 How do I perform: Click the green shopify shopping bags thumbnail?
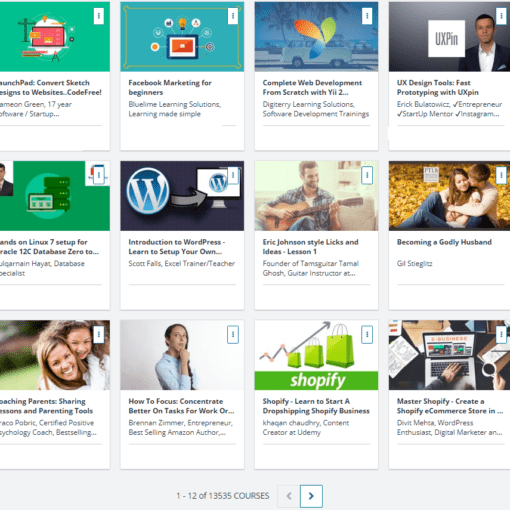click(x=316, y=355)
